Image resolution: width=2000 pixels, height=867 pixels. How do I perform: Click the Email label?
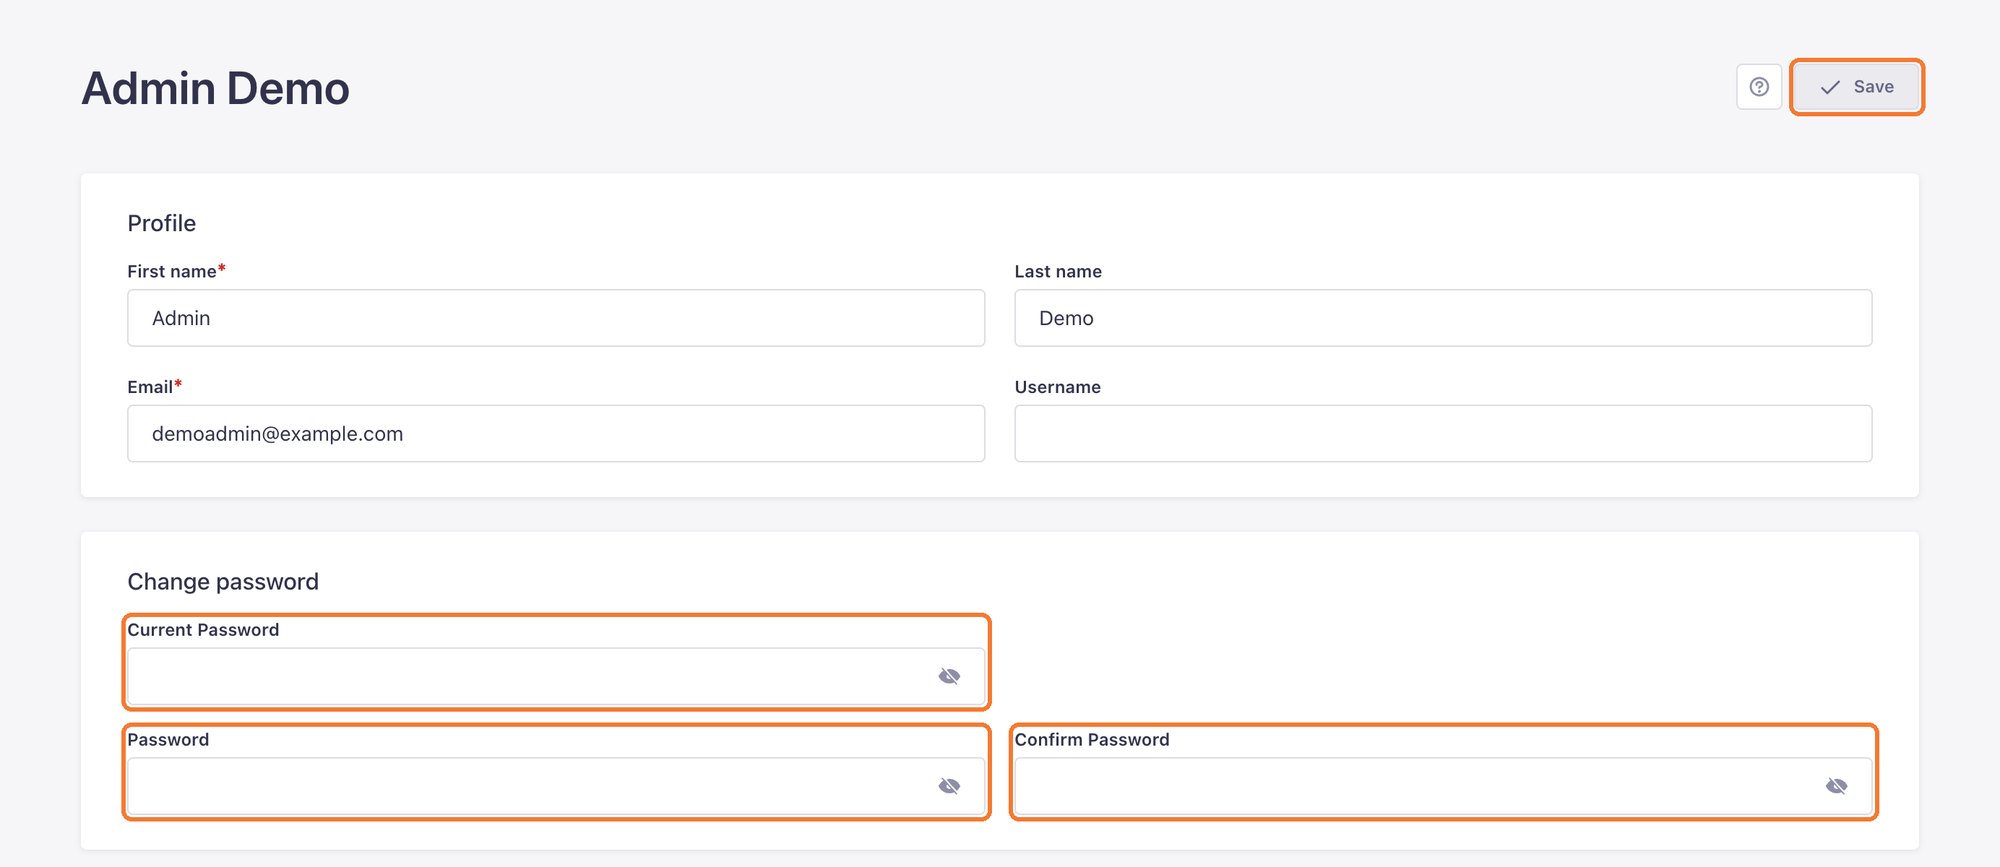(x=154, y=387)
